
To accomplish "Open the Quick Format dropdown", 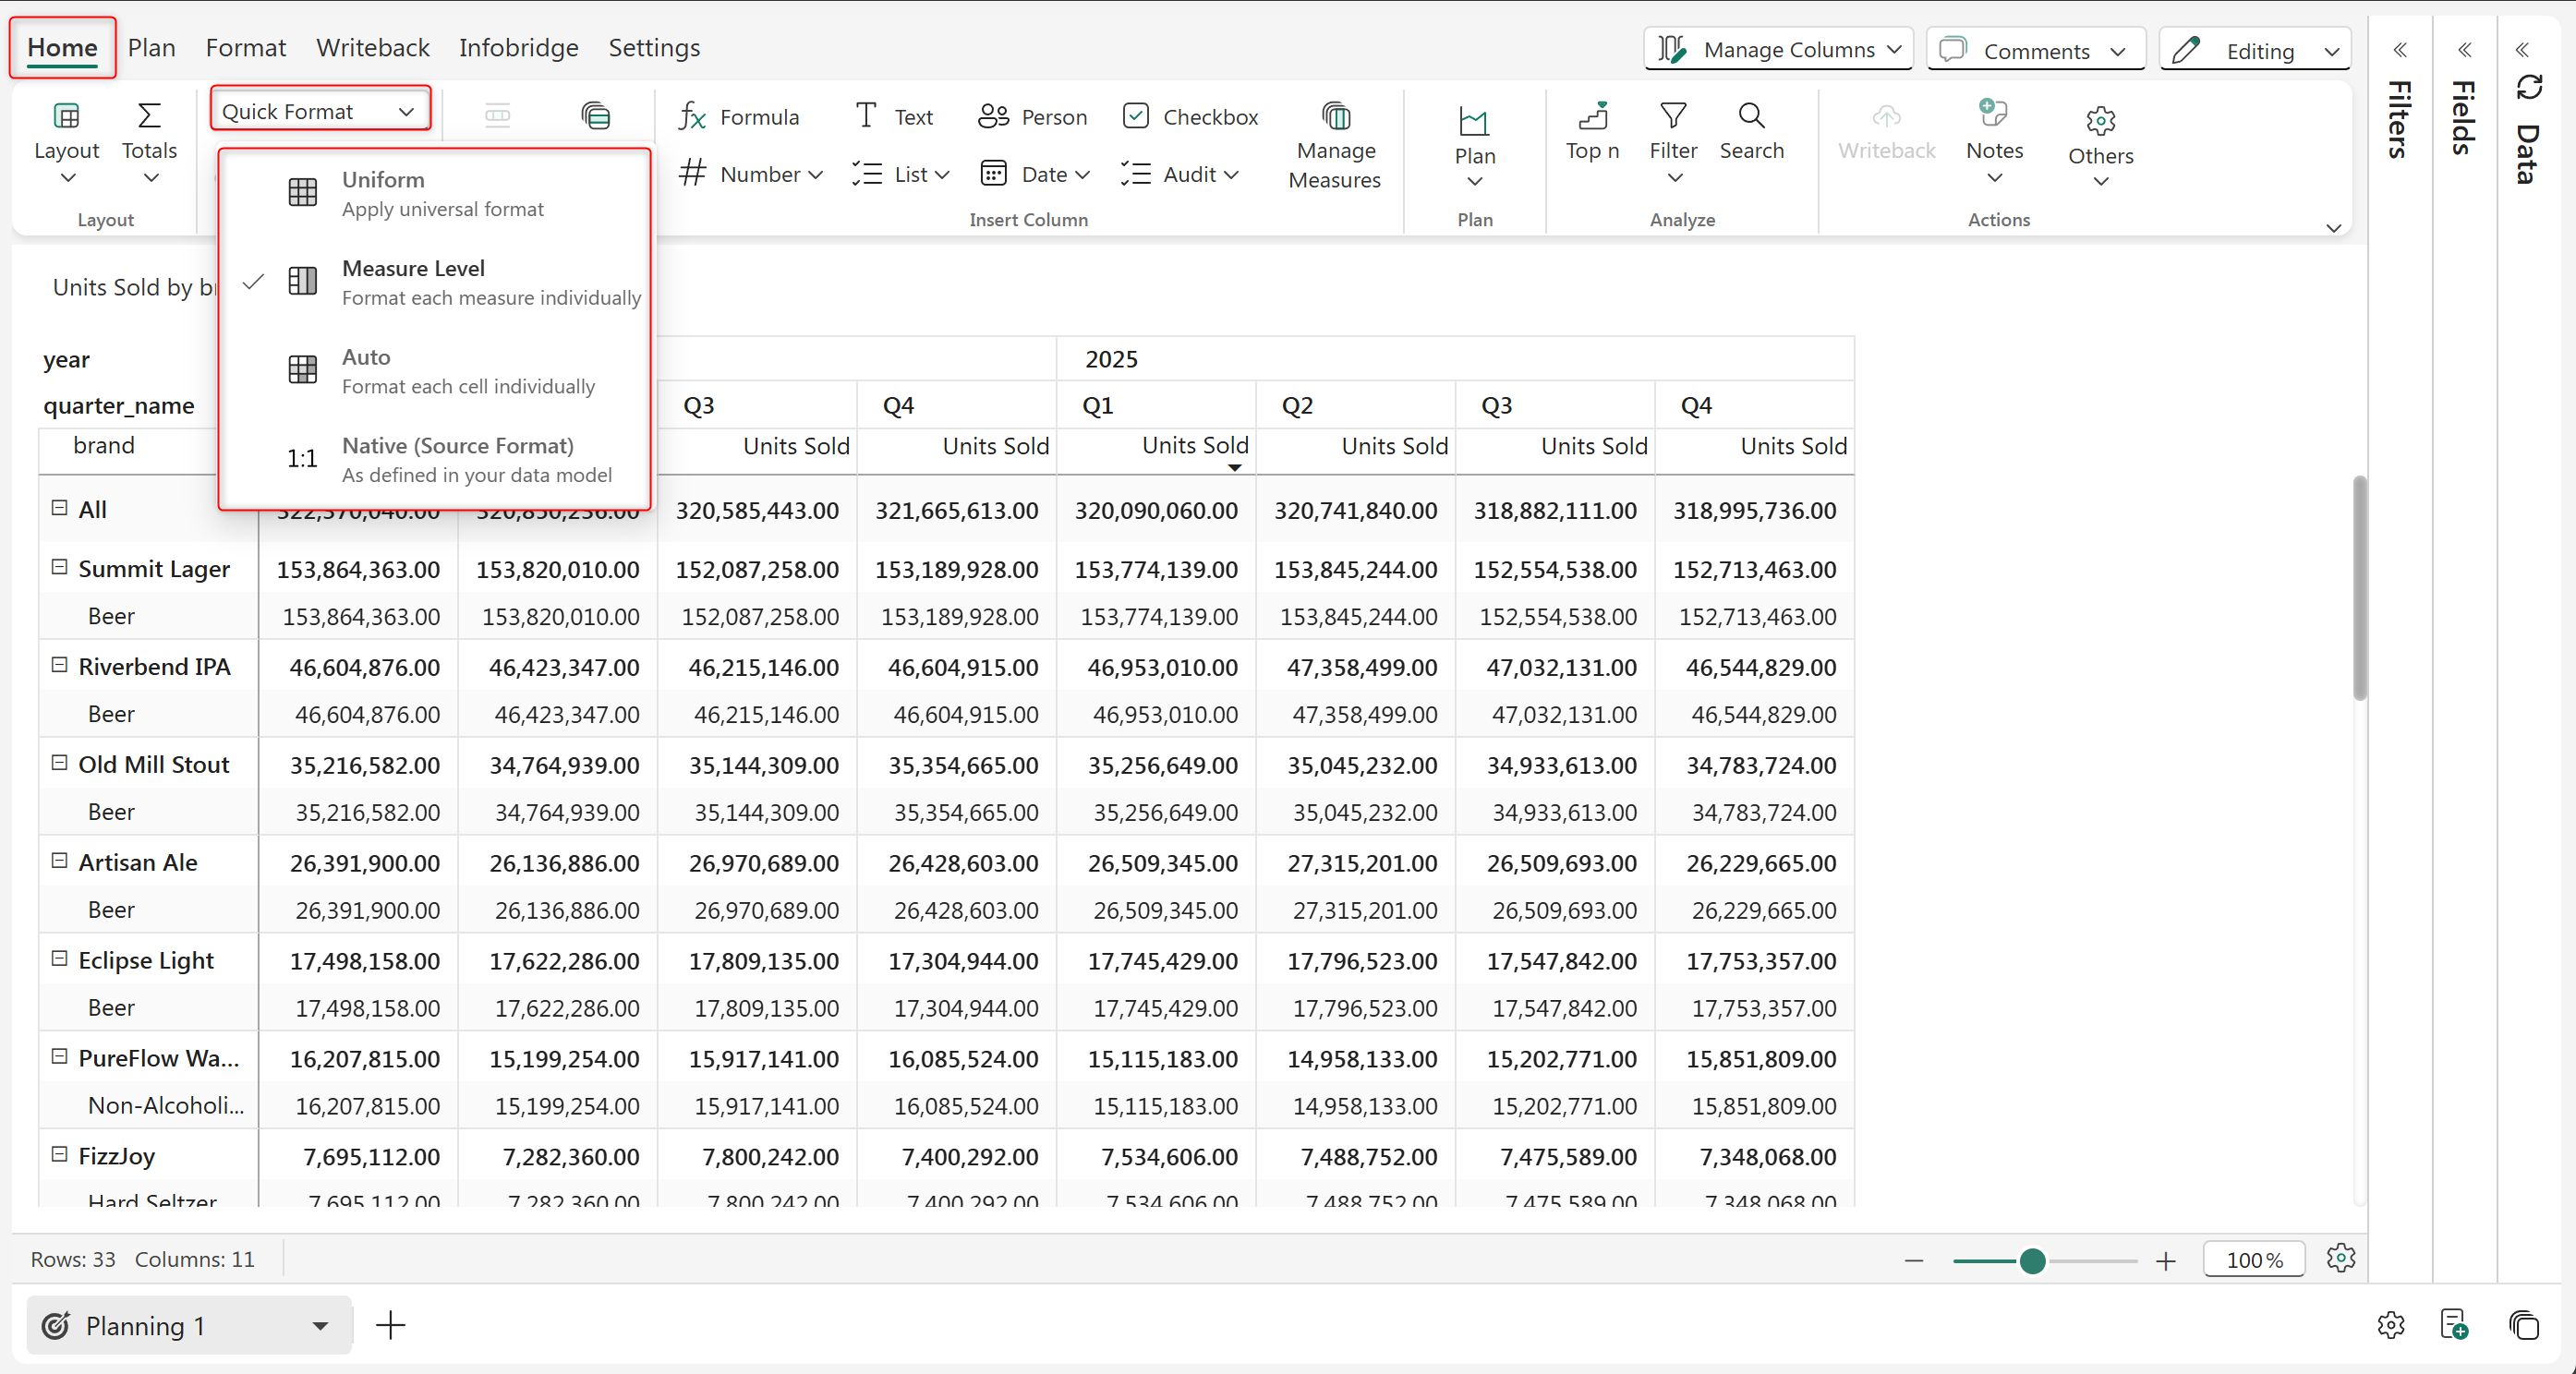I will [x=319, y=111].
